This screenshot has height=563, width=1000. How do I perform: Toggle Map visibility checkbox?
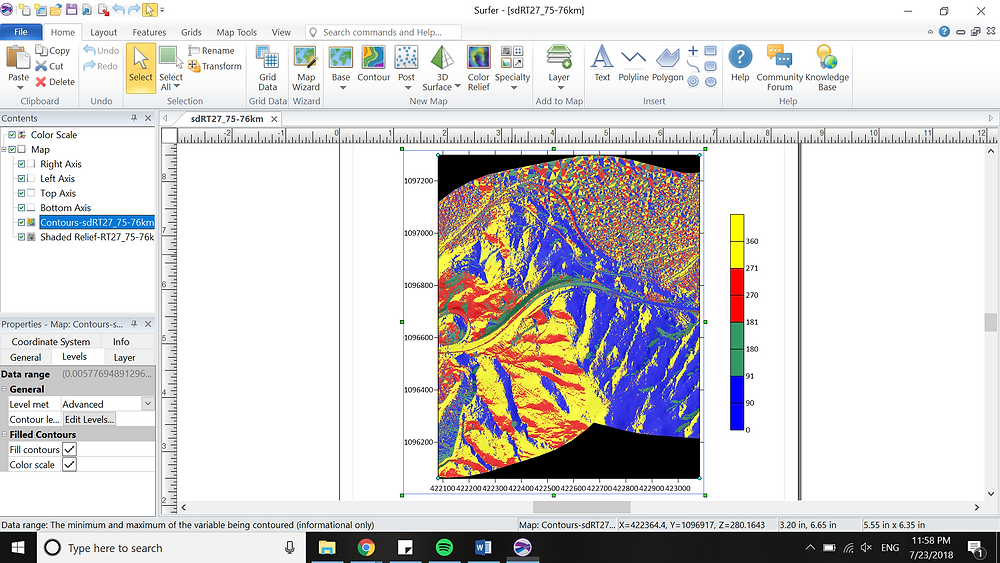click(x=12, y=149)
